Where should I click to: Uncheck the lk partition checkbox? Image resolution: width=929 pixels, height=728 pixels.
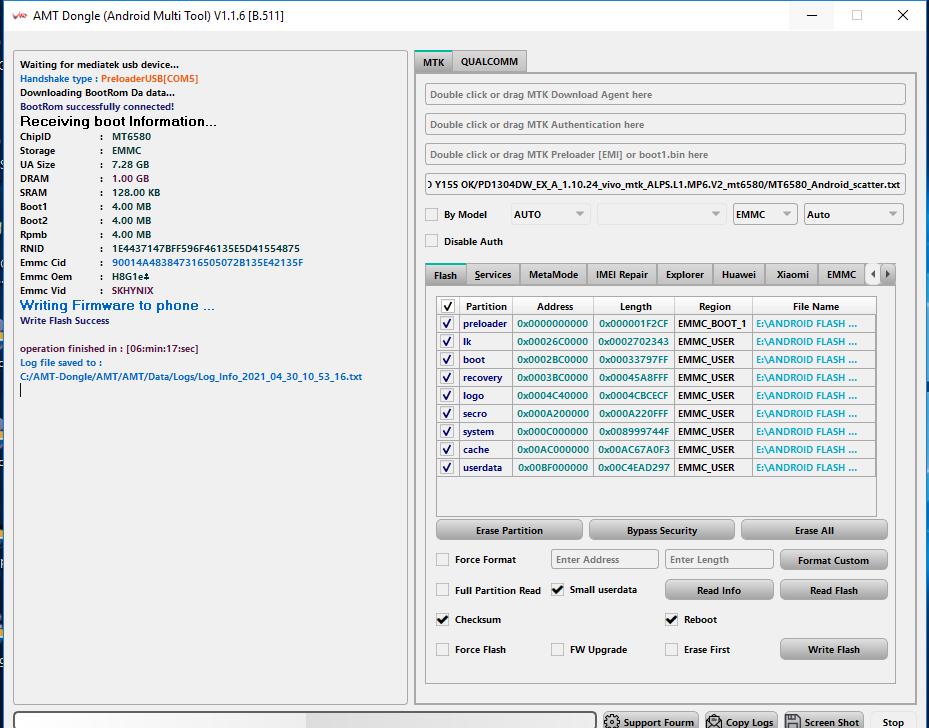(447, 342)
